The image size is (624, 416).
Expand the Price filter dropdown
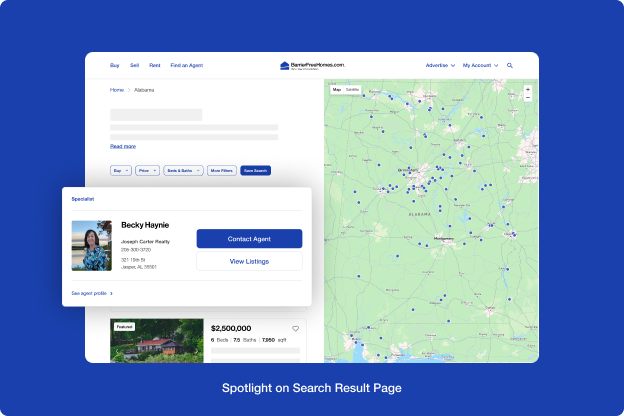pos(147,171)
